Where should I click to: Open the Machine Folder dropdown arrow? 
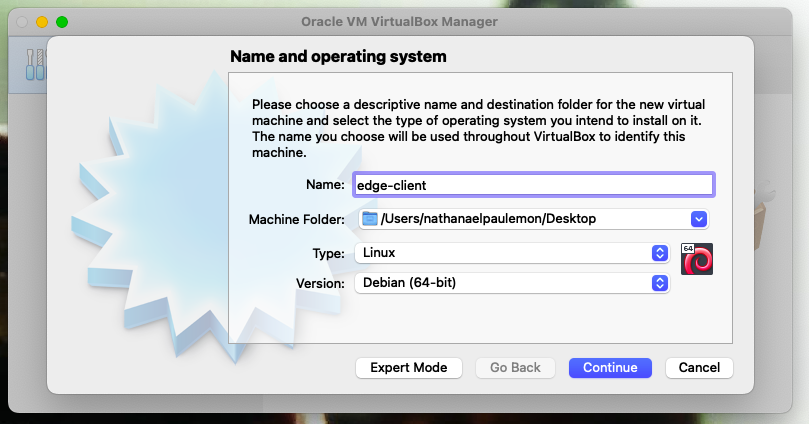699,219
